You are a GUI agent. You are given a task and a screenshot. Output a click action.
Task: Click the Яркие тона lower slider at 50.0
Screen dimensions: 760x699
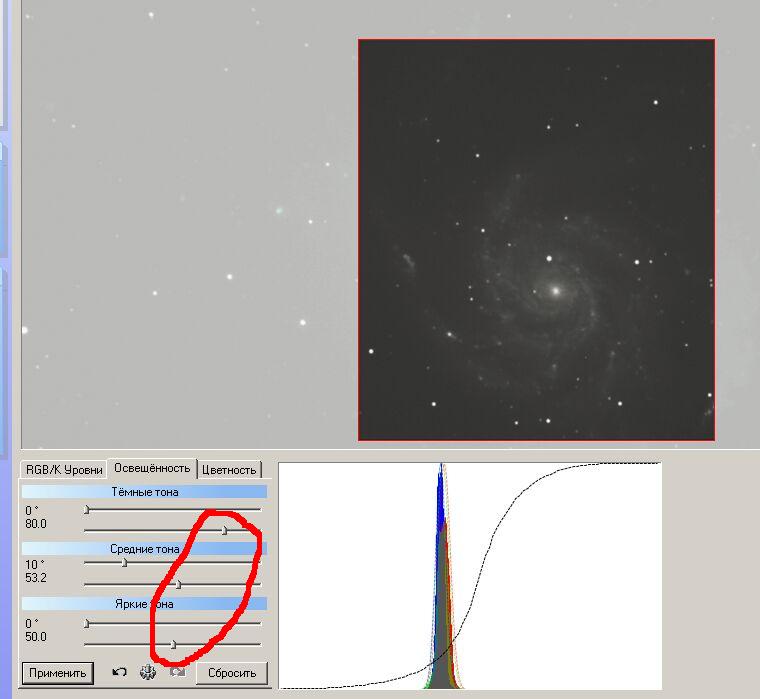coord(173,644)
